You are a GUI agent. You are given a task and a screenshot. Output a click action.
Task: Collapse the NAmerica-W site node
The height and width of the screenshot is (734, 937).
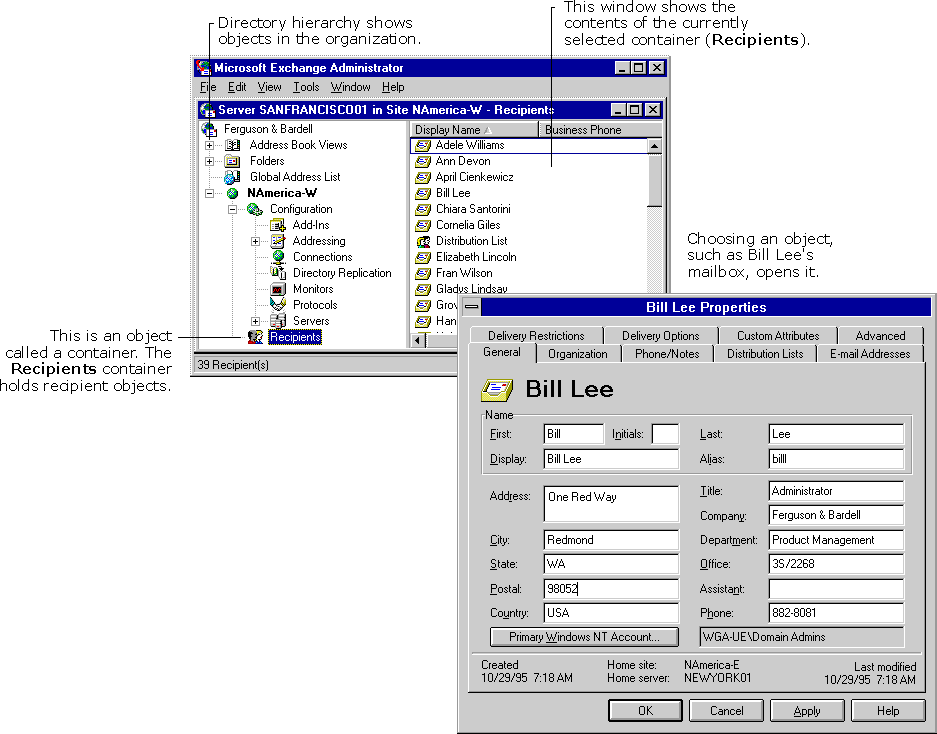[209, 193]
